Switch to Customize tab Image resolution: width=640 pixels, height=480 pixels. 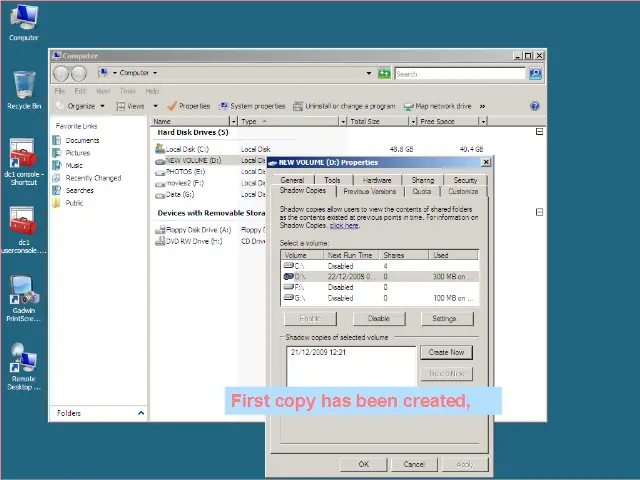click(463, 191)
